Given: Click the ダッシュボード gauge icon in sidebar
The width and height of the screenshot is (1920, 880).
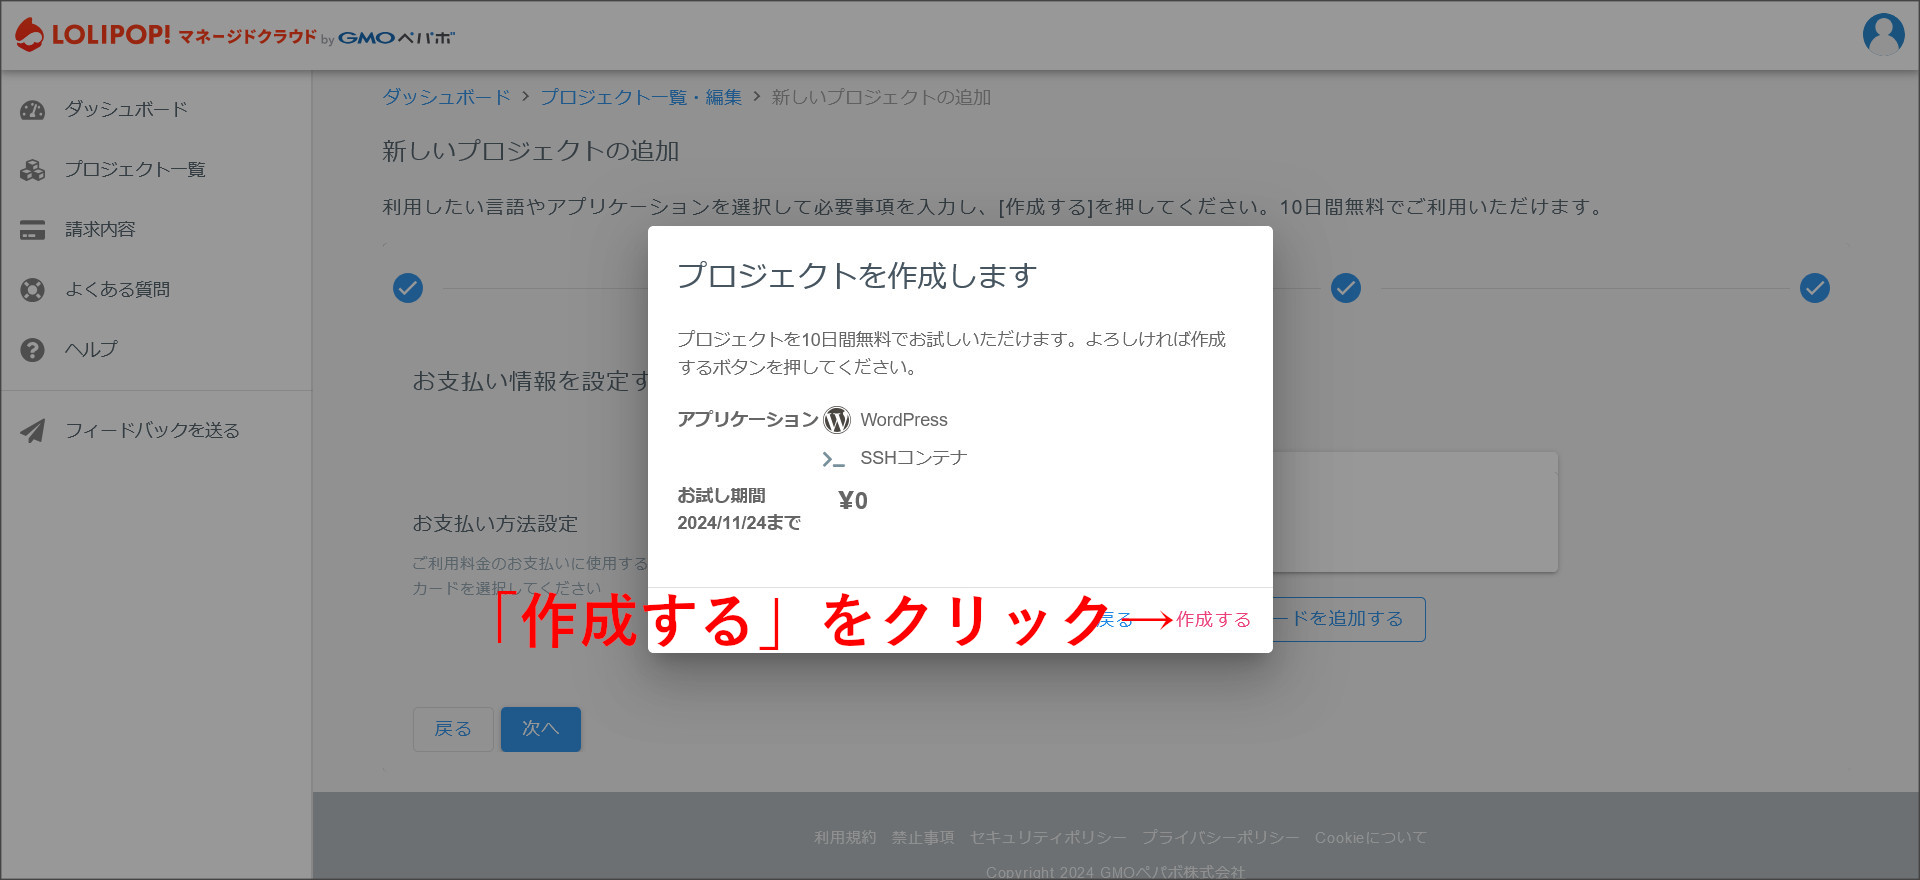Looking at the screenshot, I should tap(33, 110).
